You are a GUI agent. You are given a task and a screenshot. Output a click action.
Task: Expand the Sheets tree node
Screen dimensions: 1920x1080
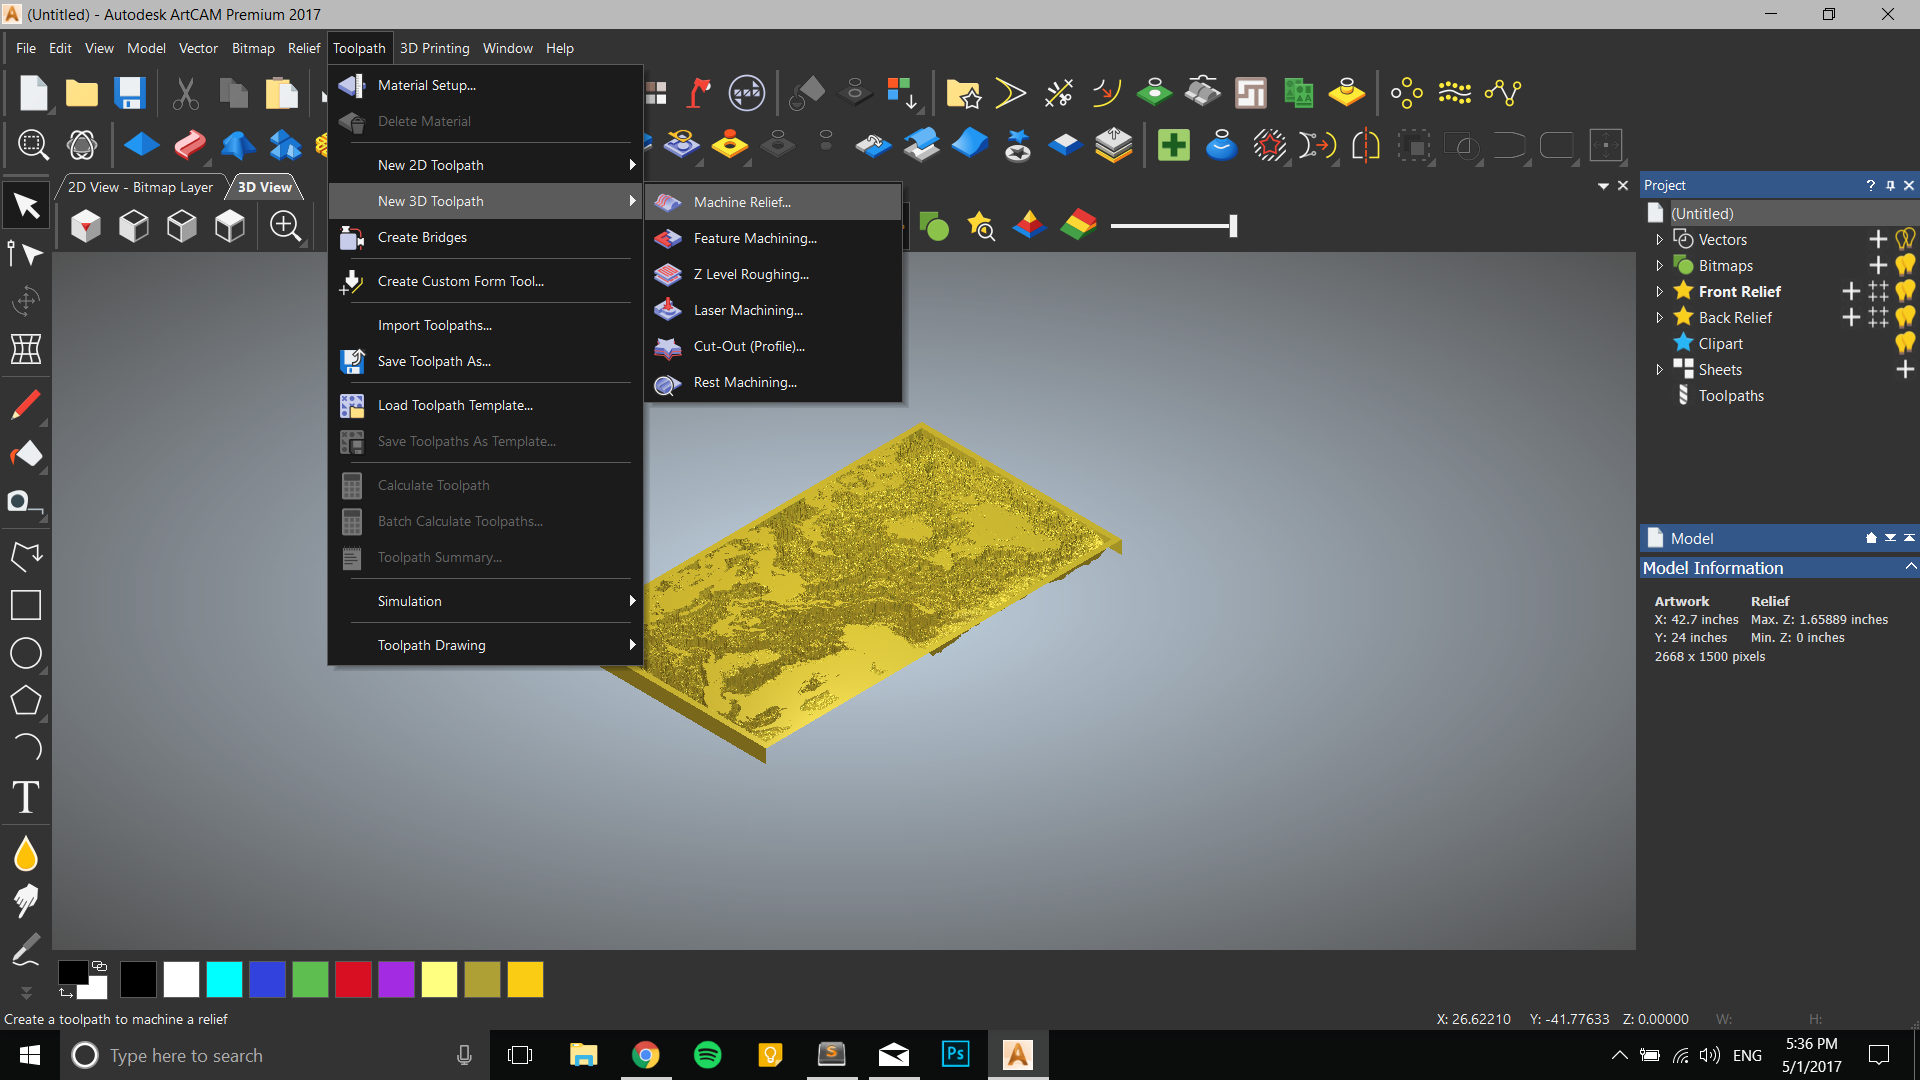pos(1659,369)
